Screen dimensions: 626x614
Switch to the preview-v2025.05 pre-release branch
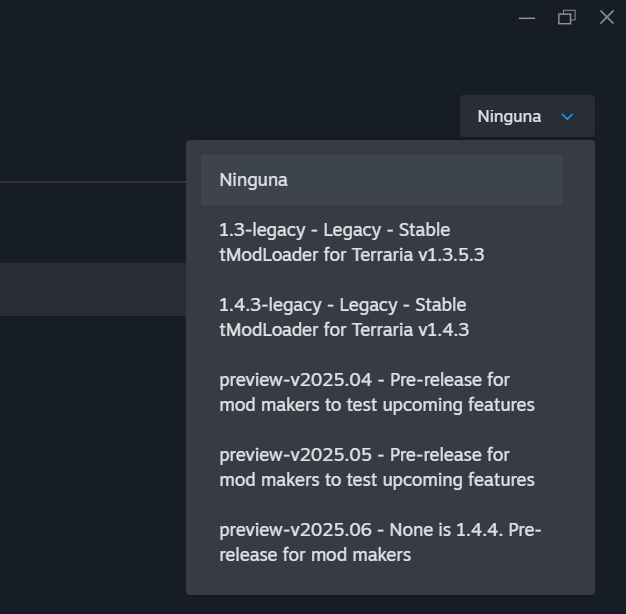click(364, 455)
